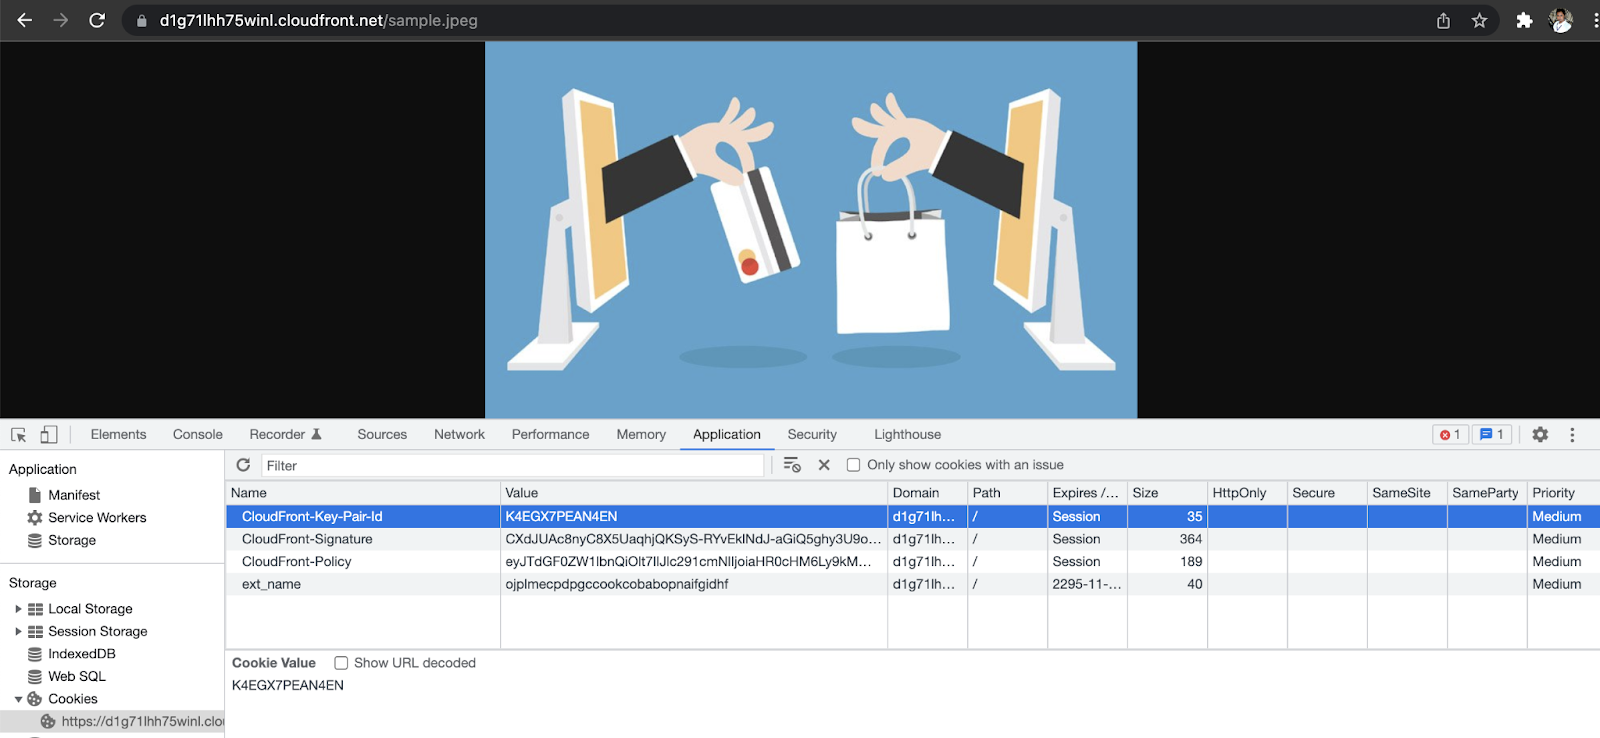Open the errors count badge

(x=1450, y=435)
